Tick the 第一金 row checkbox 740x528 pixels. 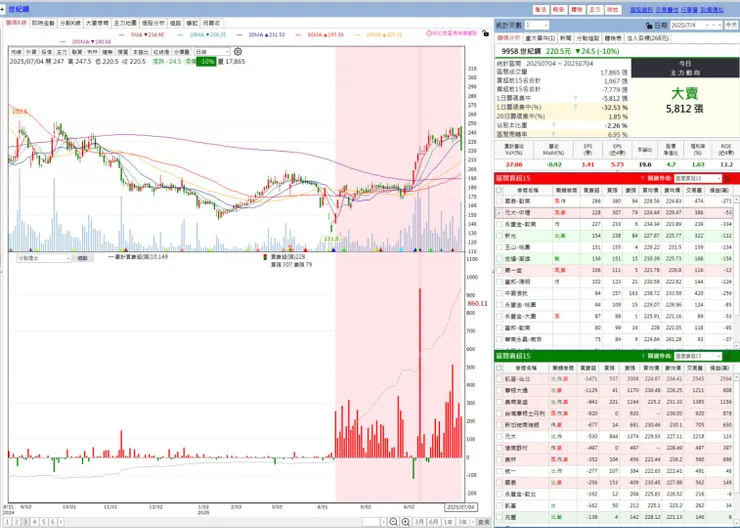click(499, 270)
